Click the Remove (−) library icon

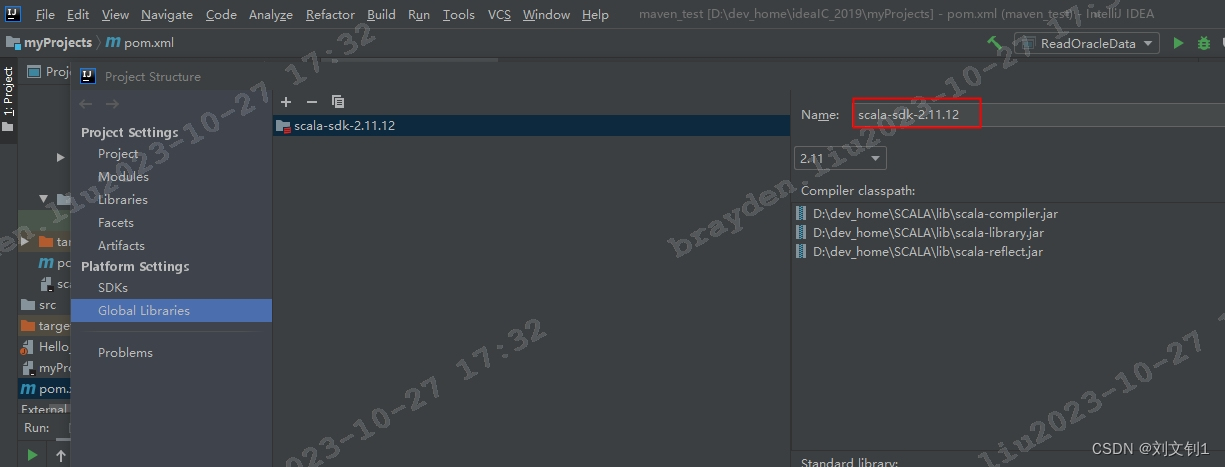coord(311,102)
